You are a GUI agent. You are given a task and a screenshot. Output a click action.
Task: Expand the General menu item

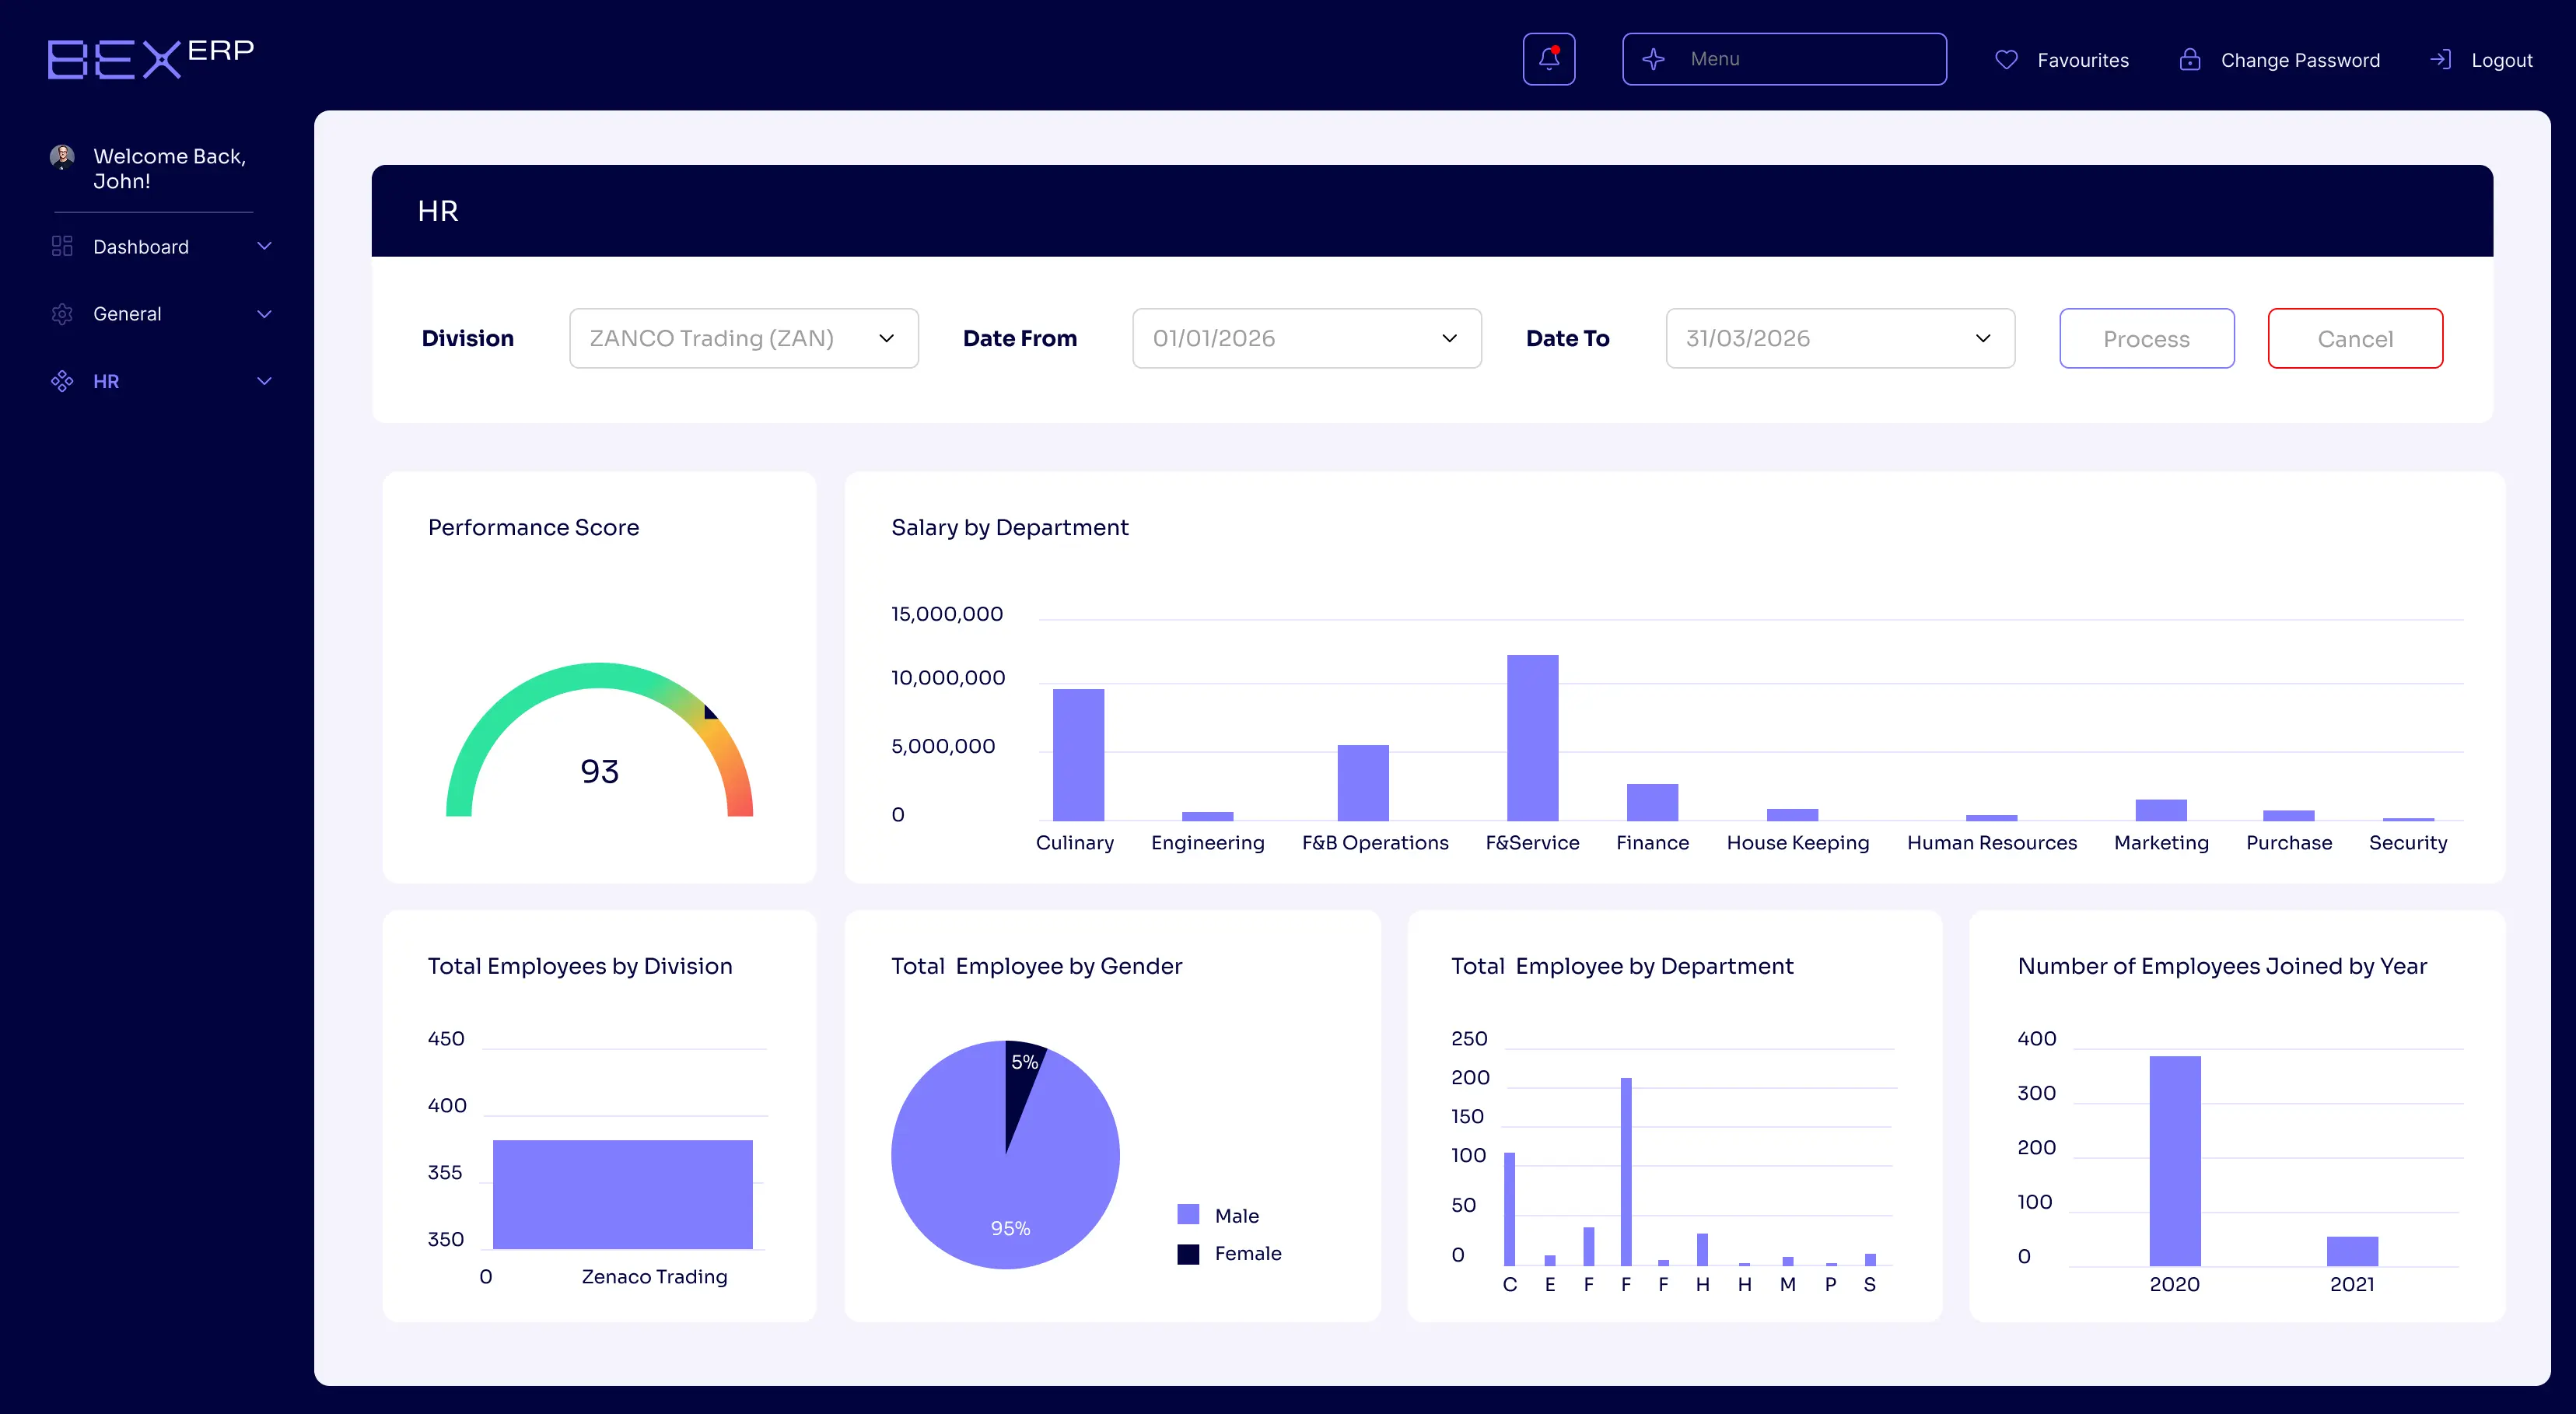click(264, 313)
